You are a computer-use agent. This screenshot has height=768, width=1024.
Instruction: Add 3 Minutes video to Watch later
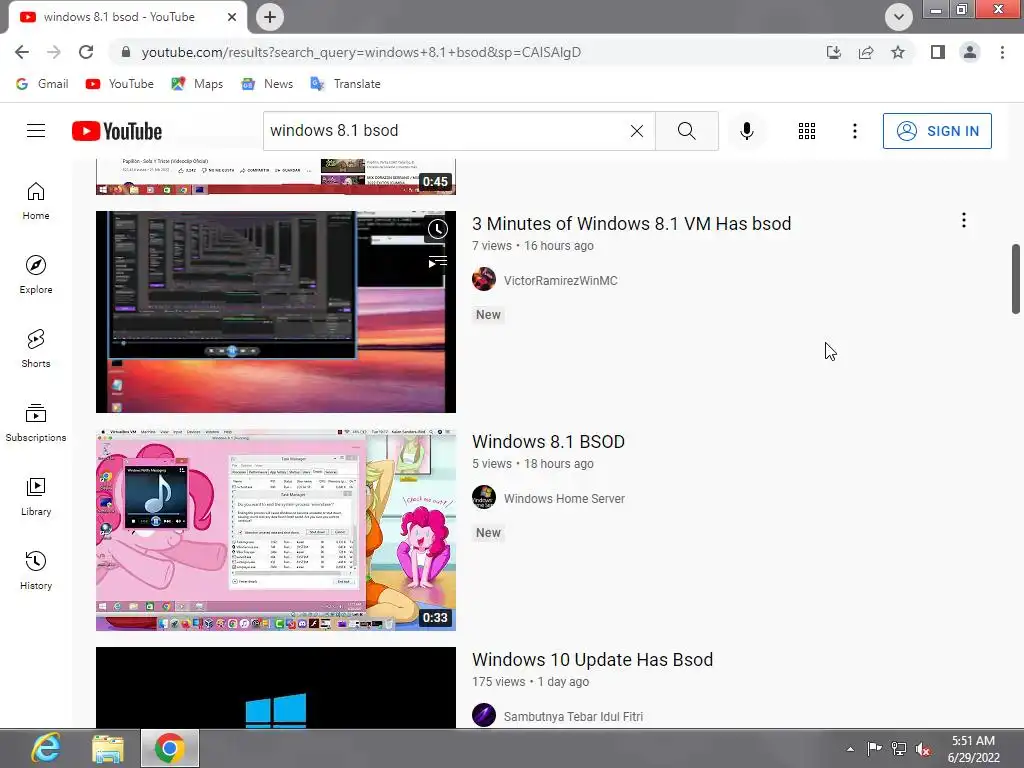tap(437, 229)
